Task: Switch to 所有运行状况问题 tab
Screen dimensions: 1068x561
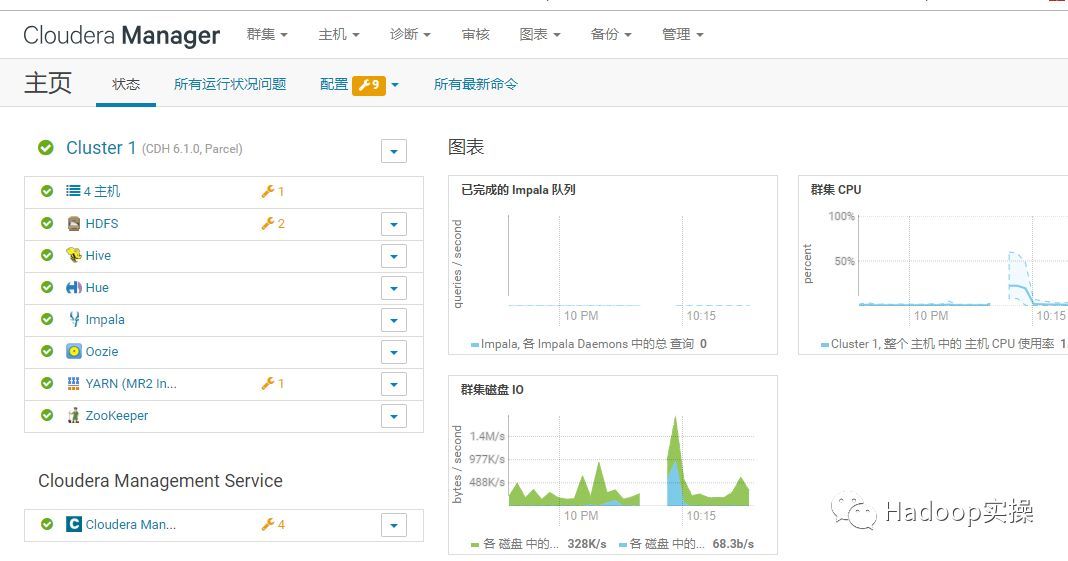Action: tap(230, 84)
